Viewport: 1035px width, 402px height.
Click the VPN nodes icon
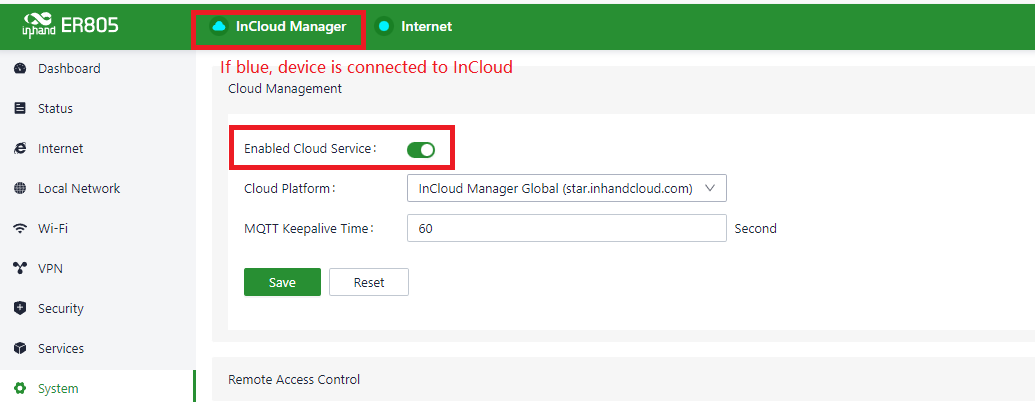[20, 269]
